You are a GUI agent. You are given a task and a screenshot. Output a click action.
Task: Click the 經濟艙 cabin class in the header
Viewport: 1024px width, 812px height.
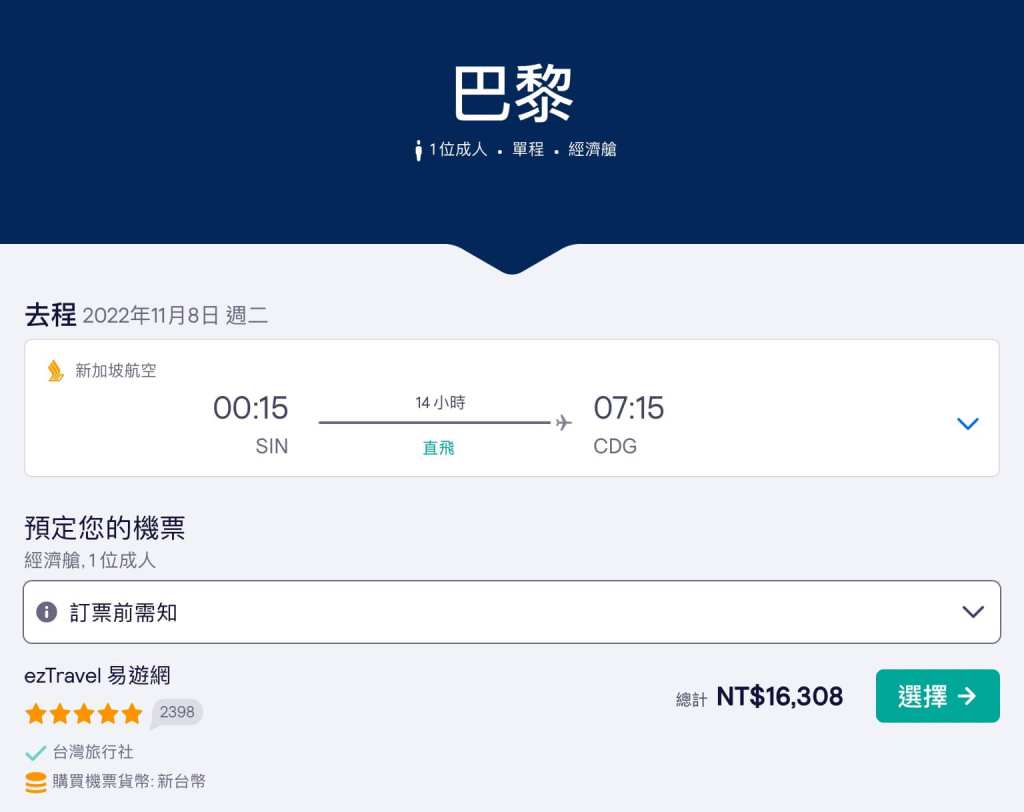(592, 150)
